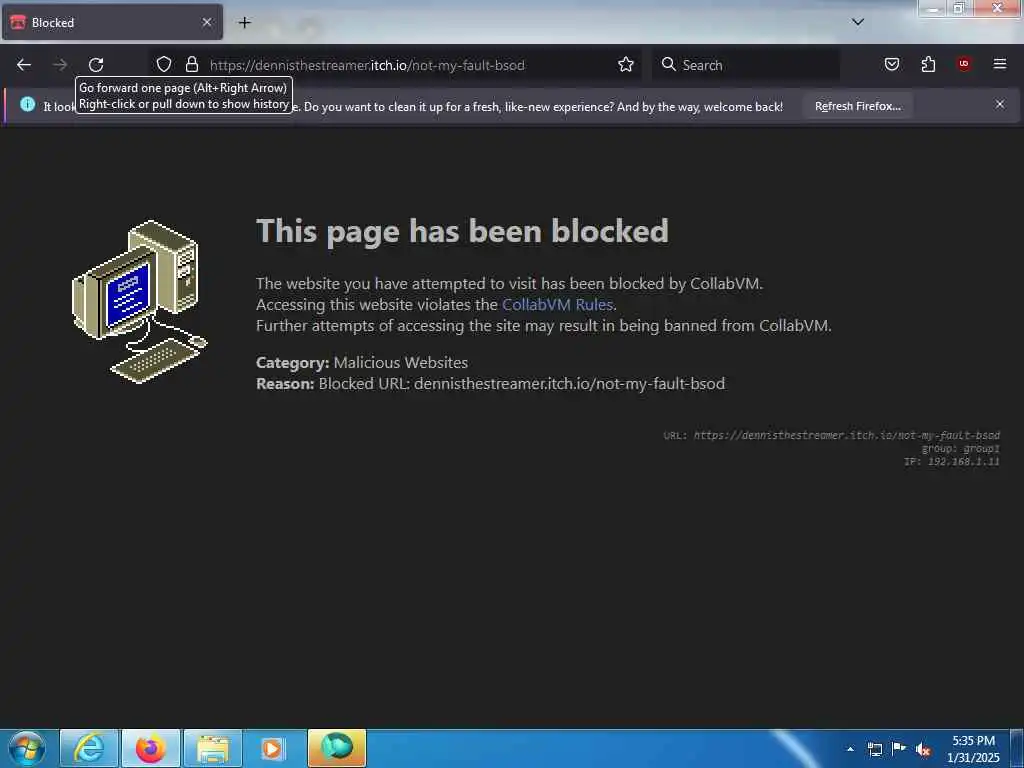Click the muted volume speaker icon
1024x768 pixels.
click(923, 749)
